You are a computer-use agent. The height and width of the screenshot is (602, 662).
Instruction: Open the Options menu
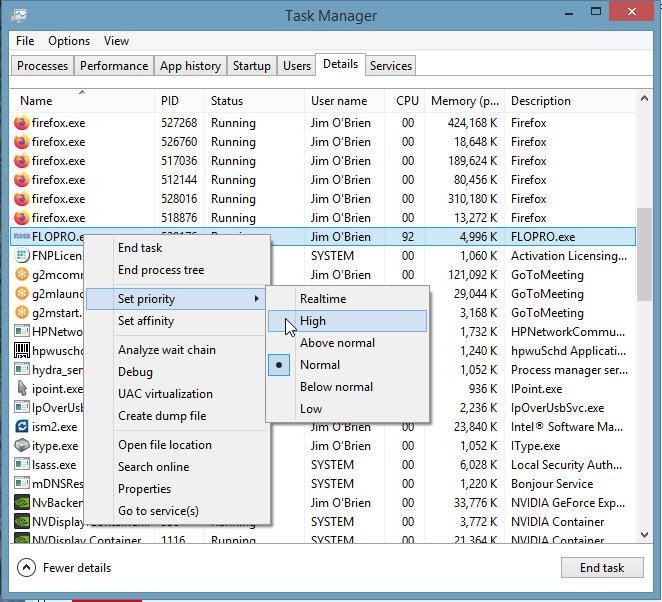(x=69, y=41)
